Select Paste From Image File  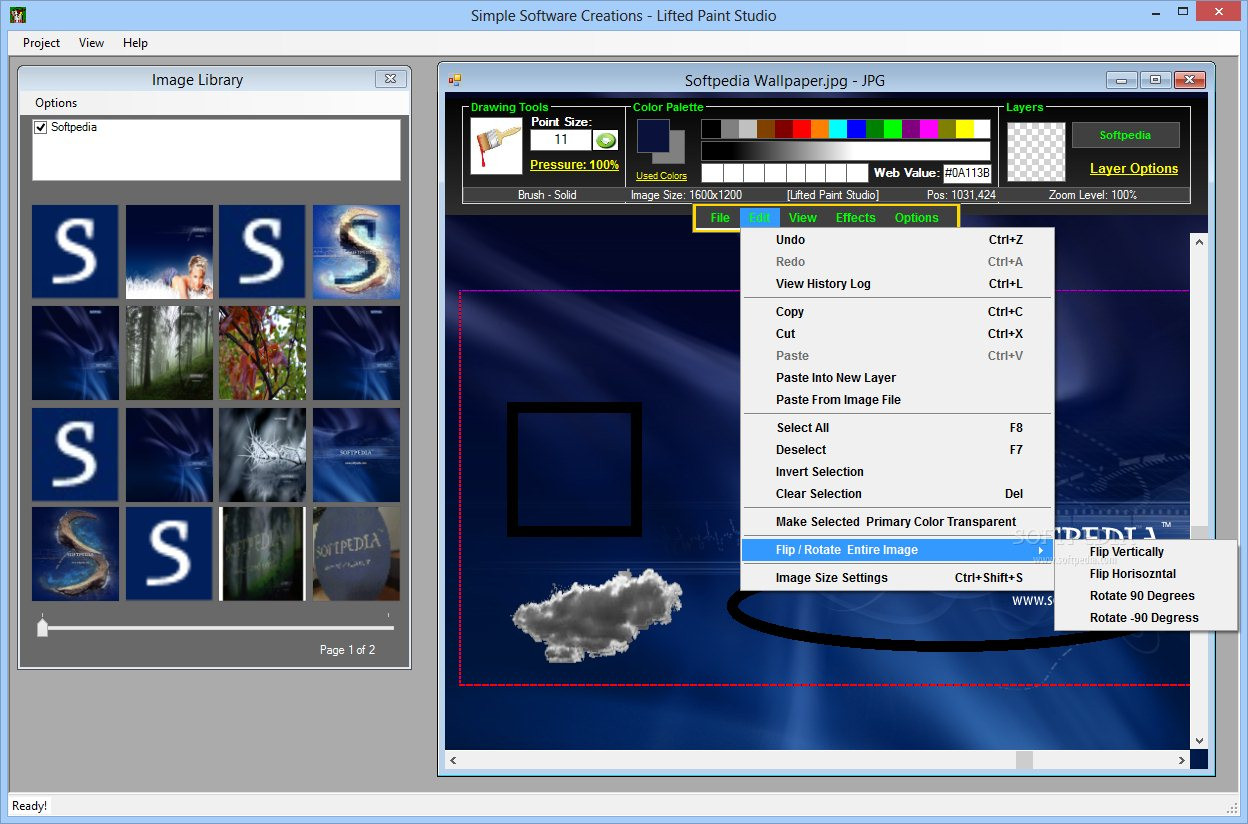898,400
